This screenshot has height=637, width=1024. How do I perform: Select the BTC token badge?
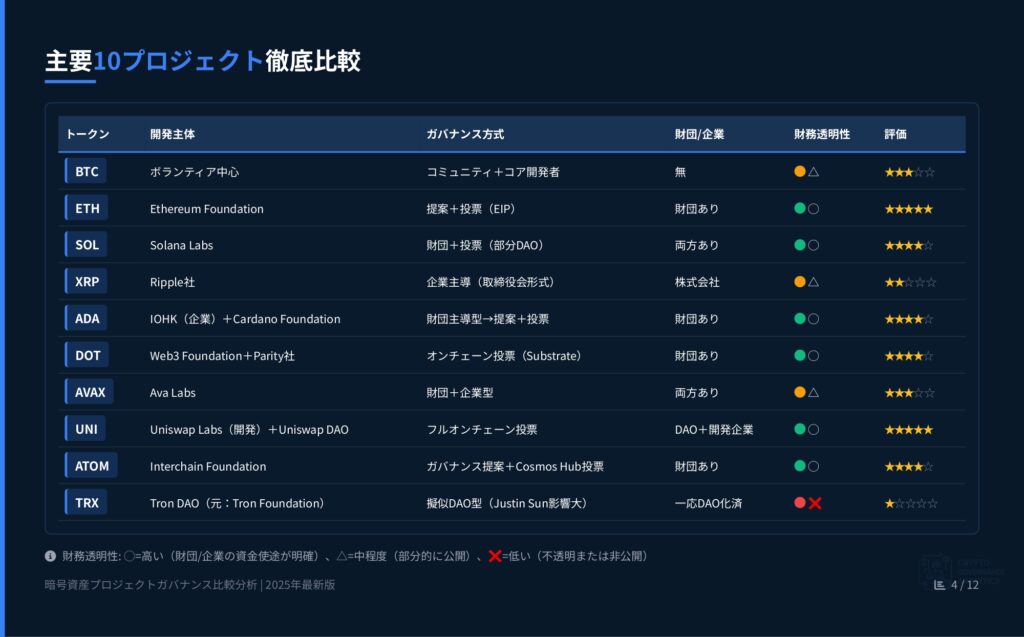point(86,172)
